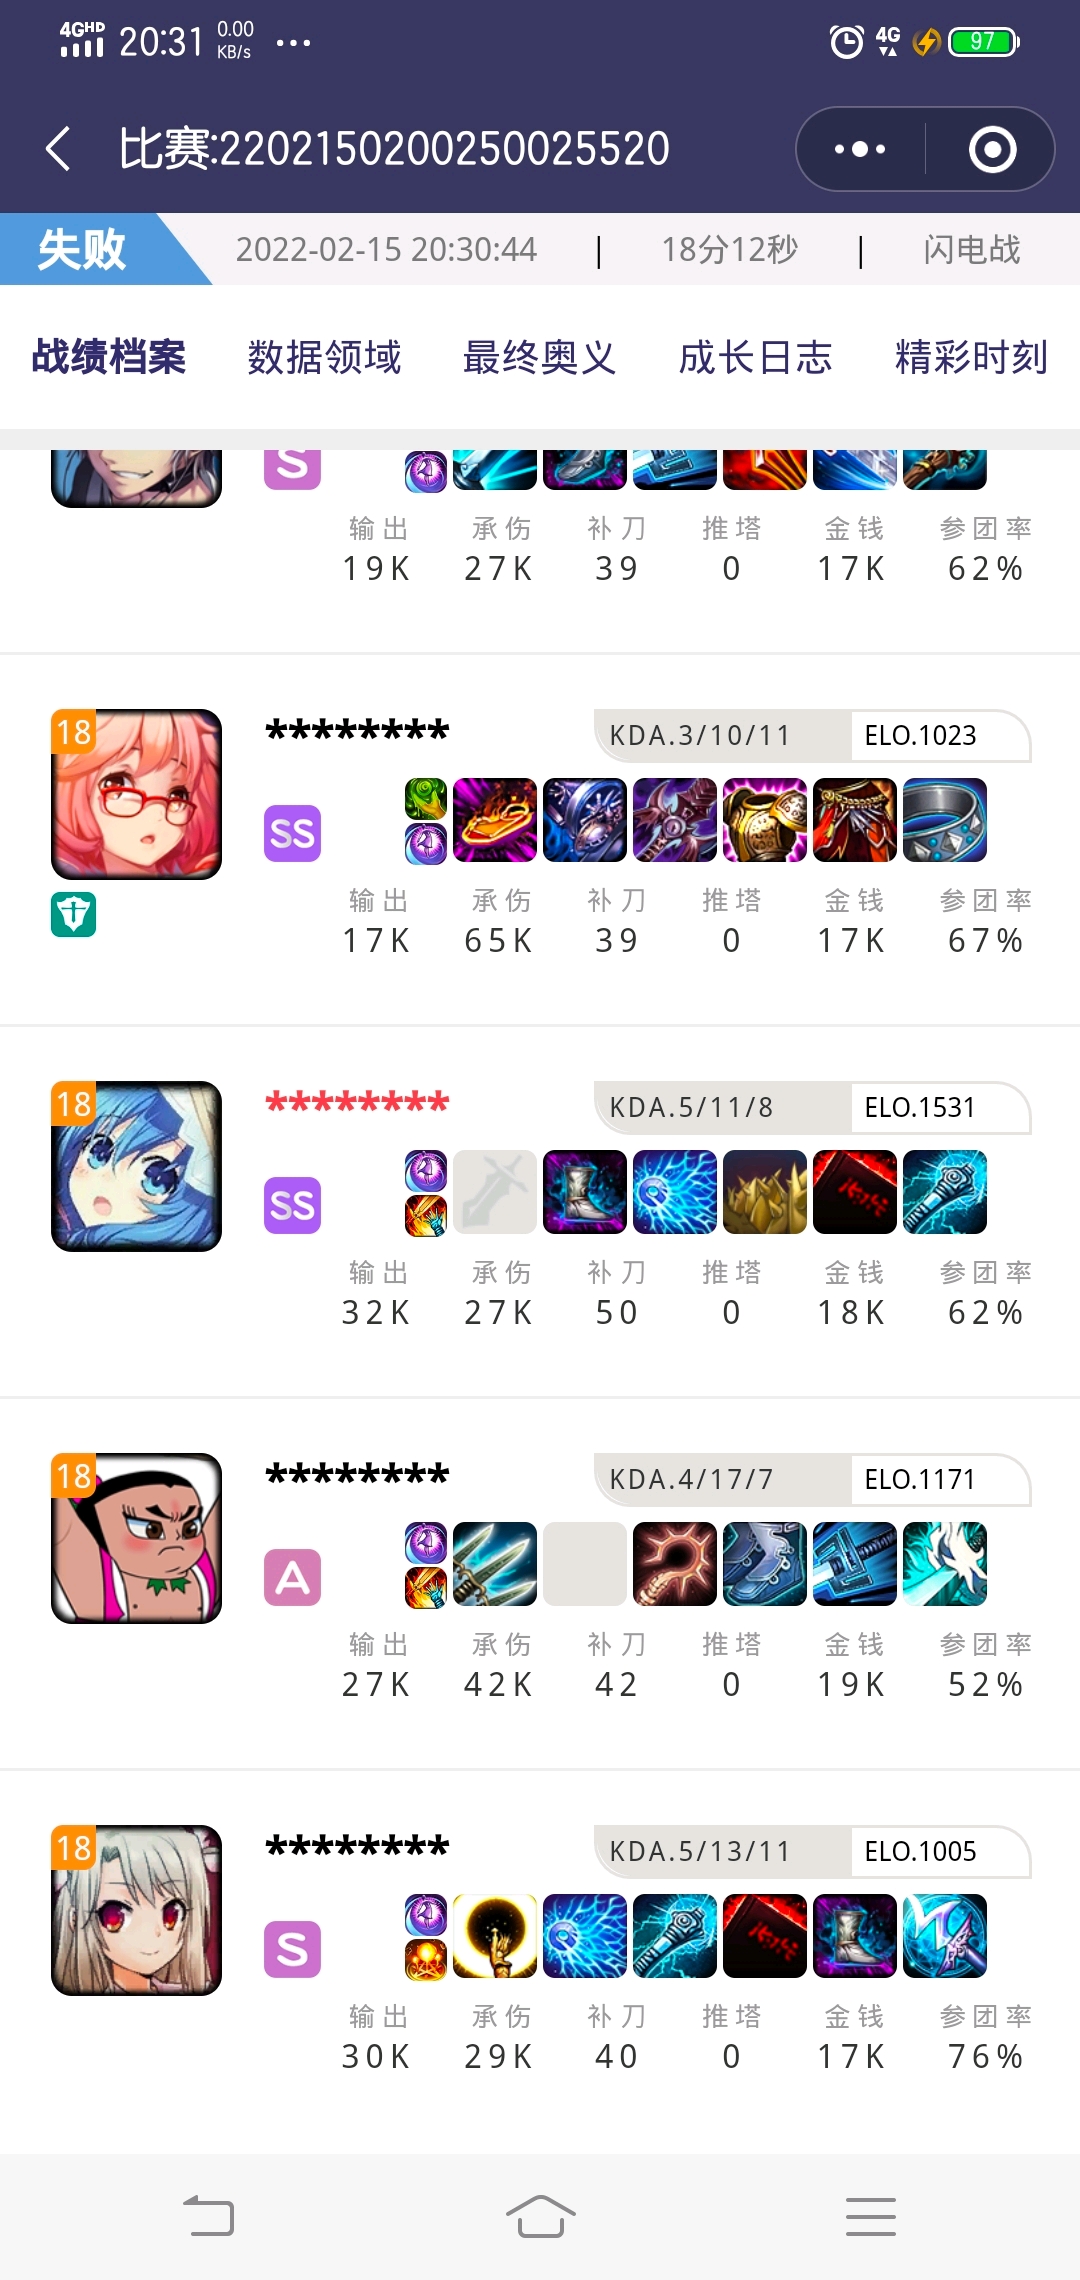The height and width of the screenshot is (2280, 1080).
Task: Close mini program with circle target icon
Action: pyautogui.click(x=992, y=149)
